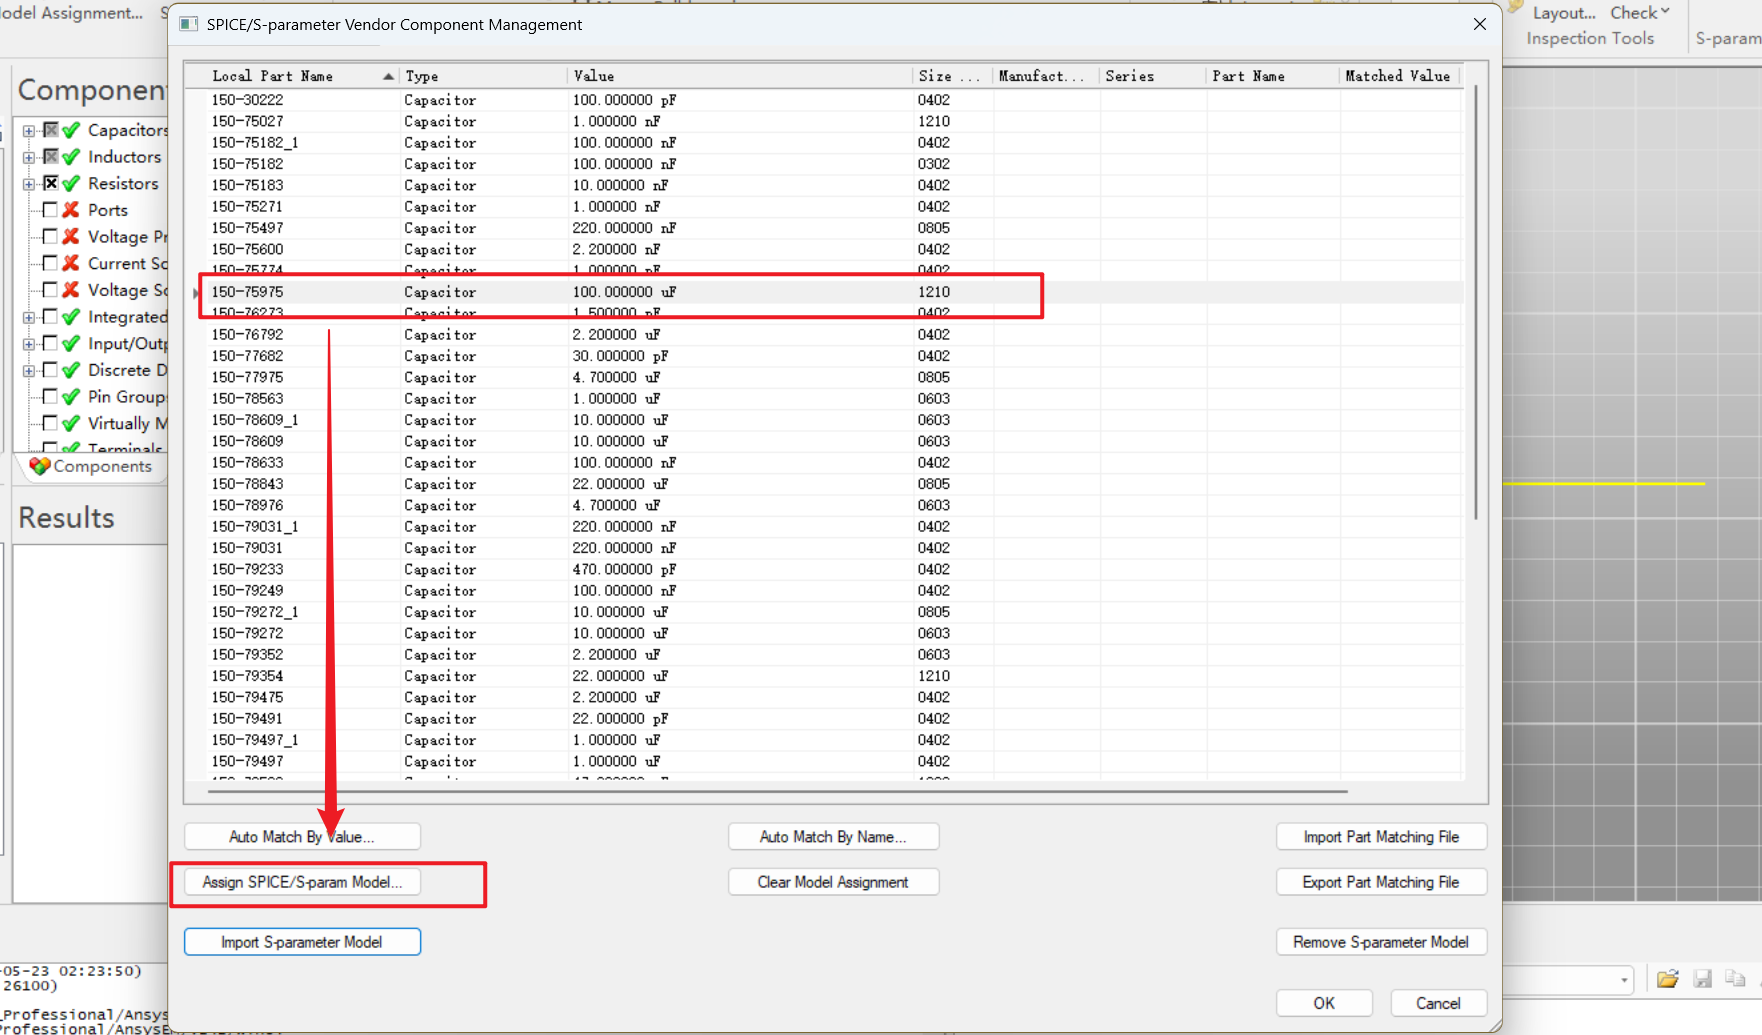Expand the Input/Output tree node

click(x=29, y=344)
